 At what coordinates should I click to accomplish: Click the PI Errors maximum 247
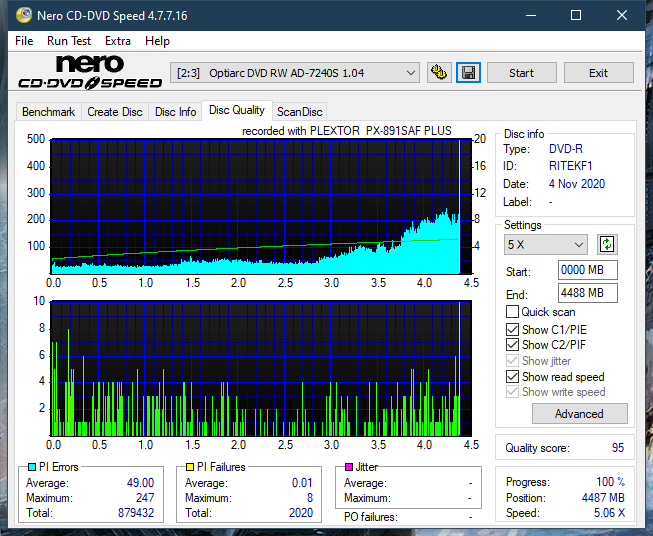145,497
